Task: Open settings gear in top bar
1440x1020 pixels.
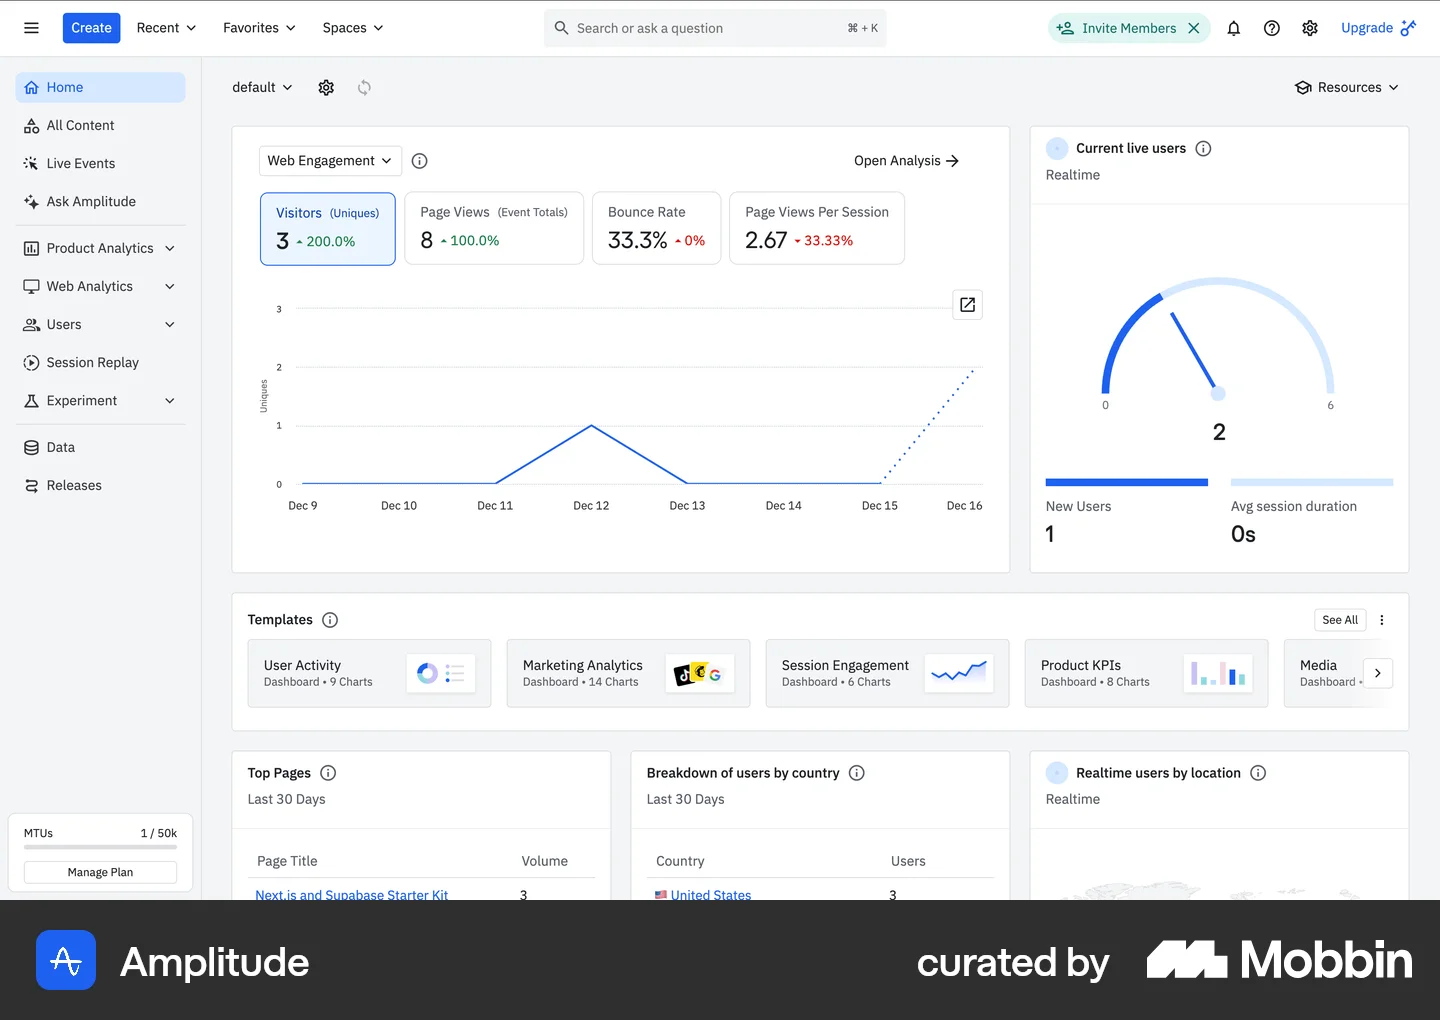Action: pos(1310,28)
